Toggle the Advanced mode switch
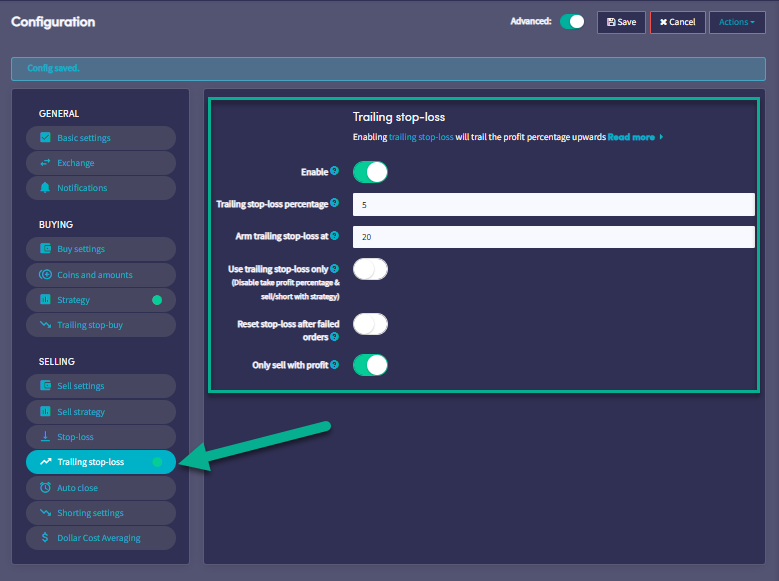This screenshot has height=581, width=779. coord(572,21)
